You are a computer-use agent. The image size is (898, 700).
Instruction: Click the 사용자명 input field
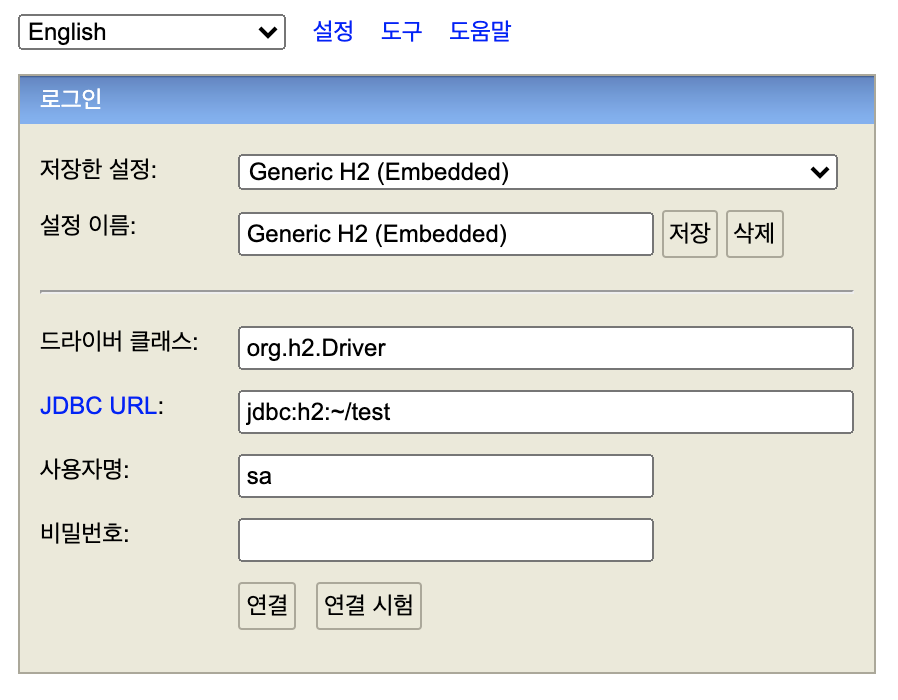click(446, 476)
